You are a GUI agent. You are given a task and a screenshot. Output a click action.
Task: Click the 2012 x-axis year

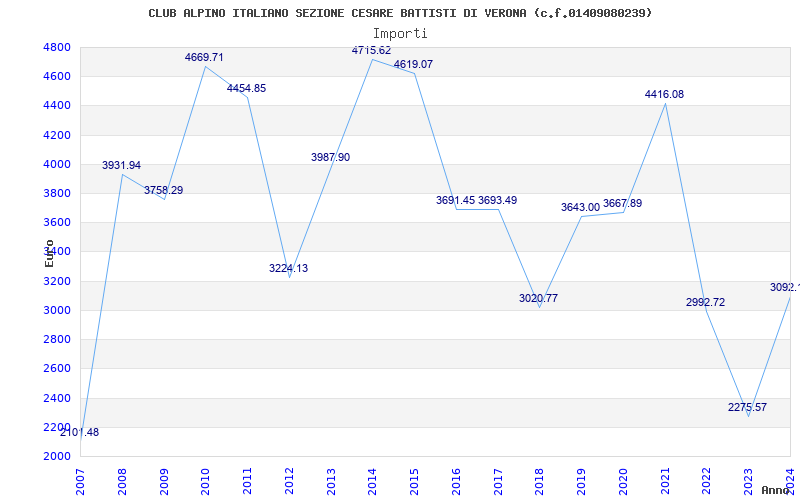(x=289, y=482)
